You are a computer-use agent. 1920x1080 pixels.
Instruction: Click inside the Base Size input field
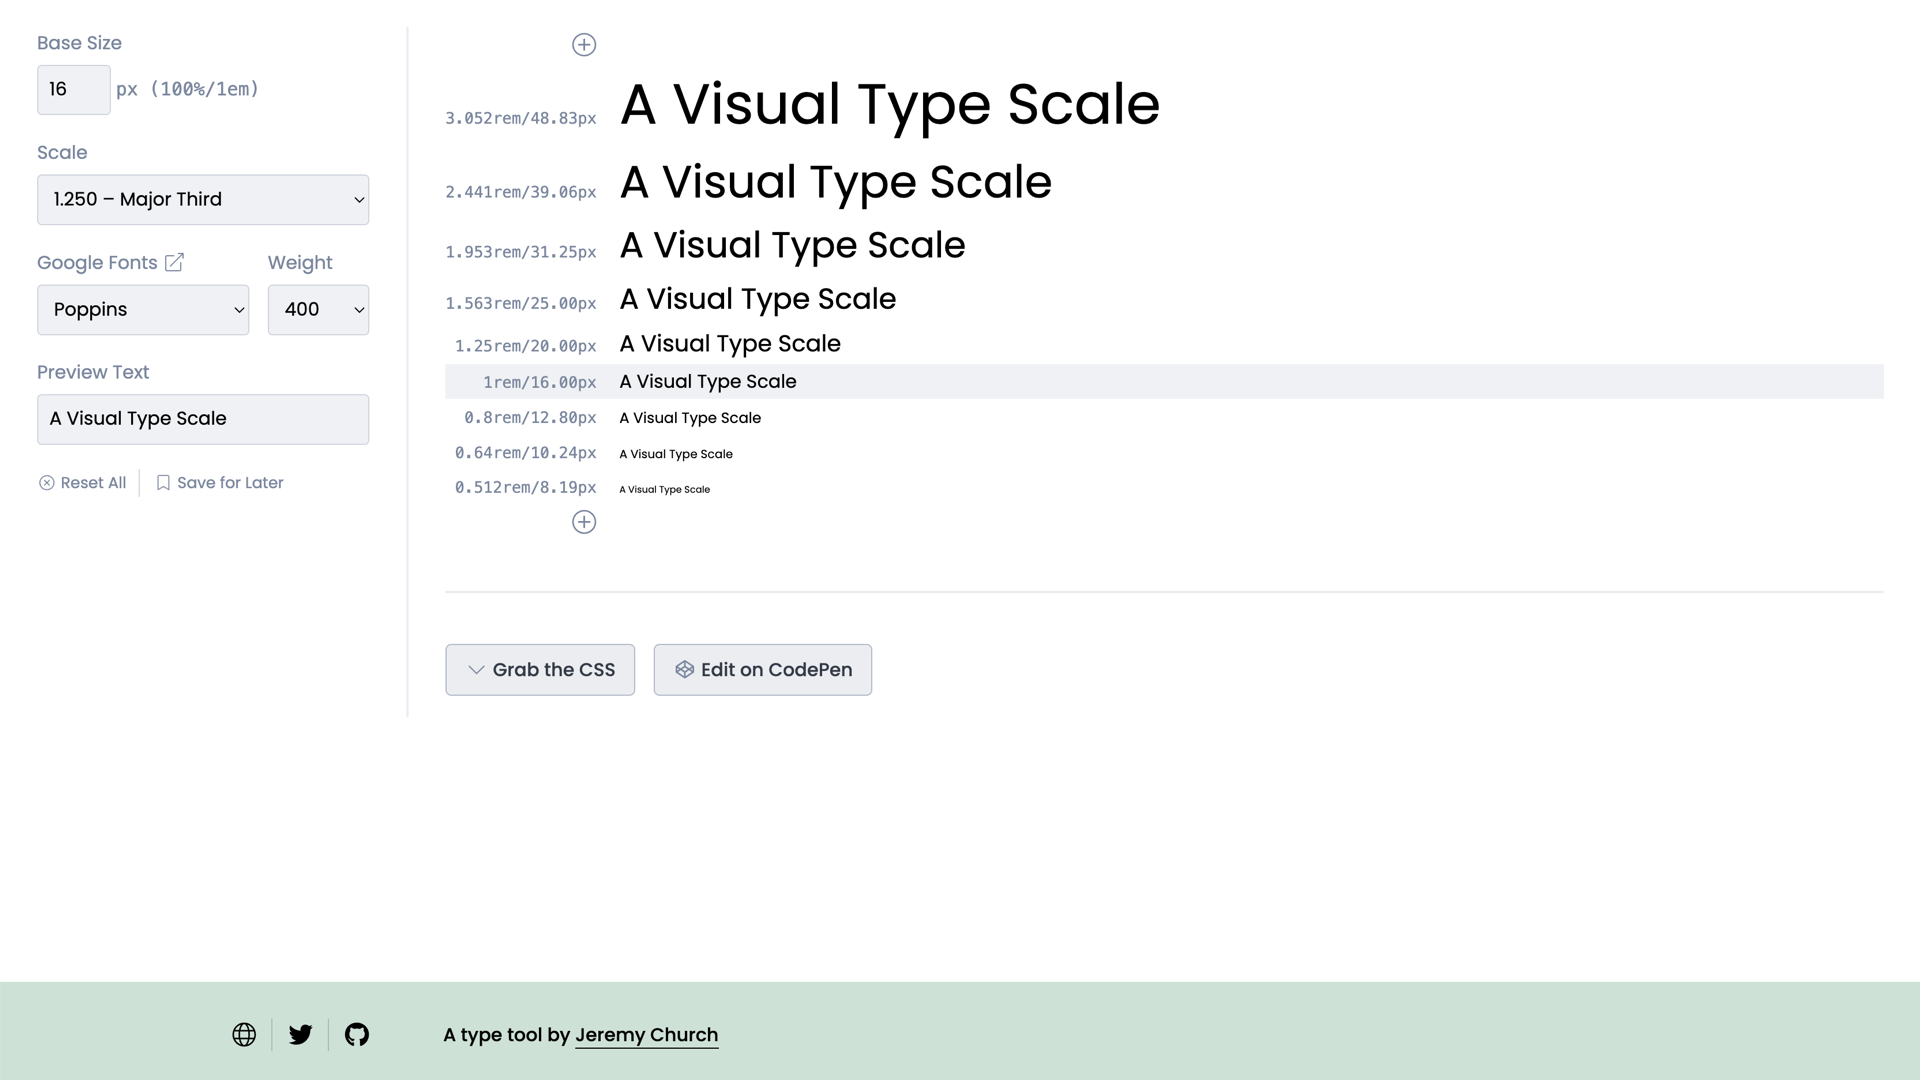click(73, 89)
